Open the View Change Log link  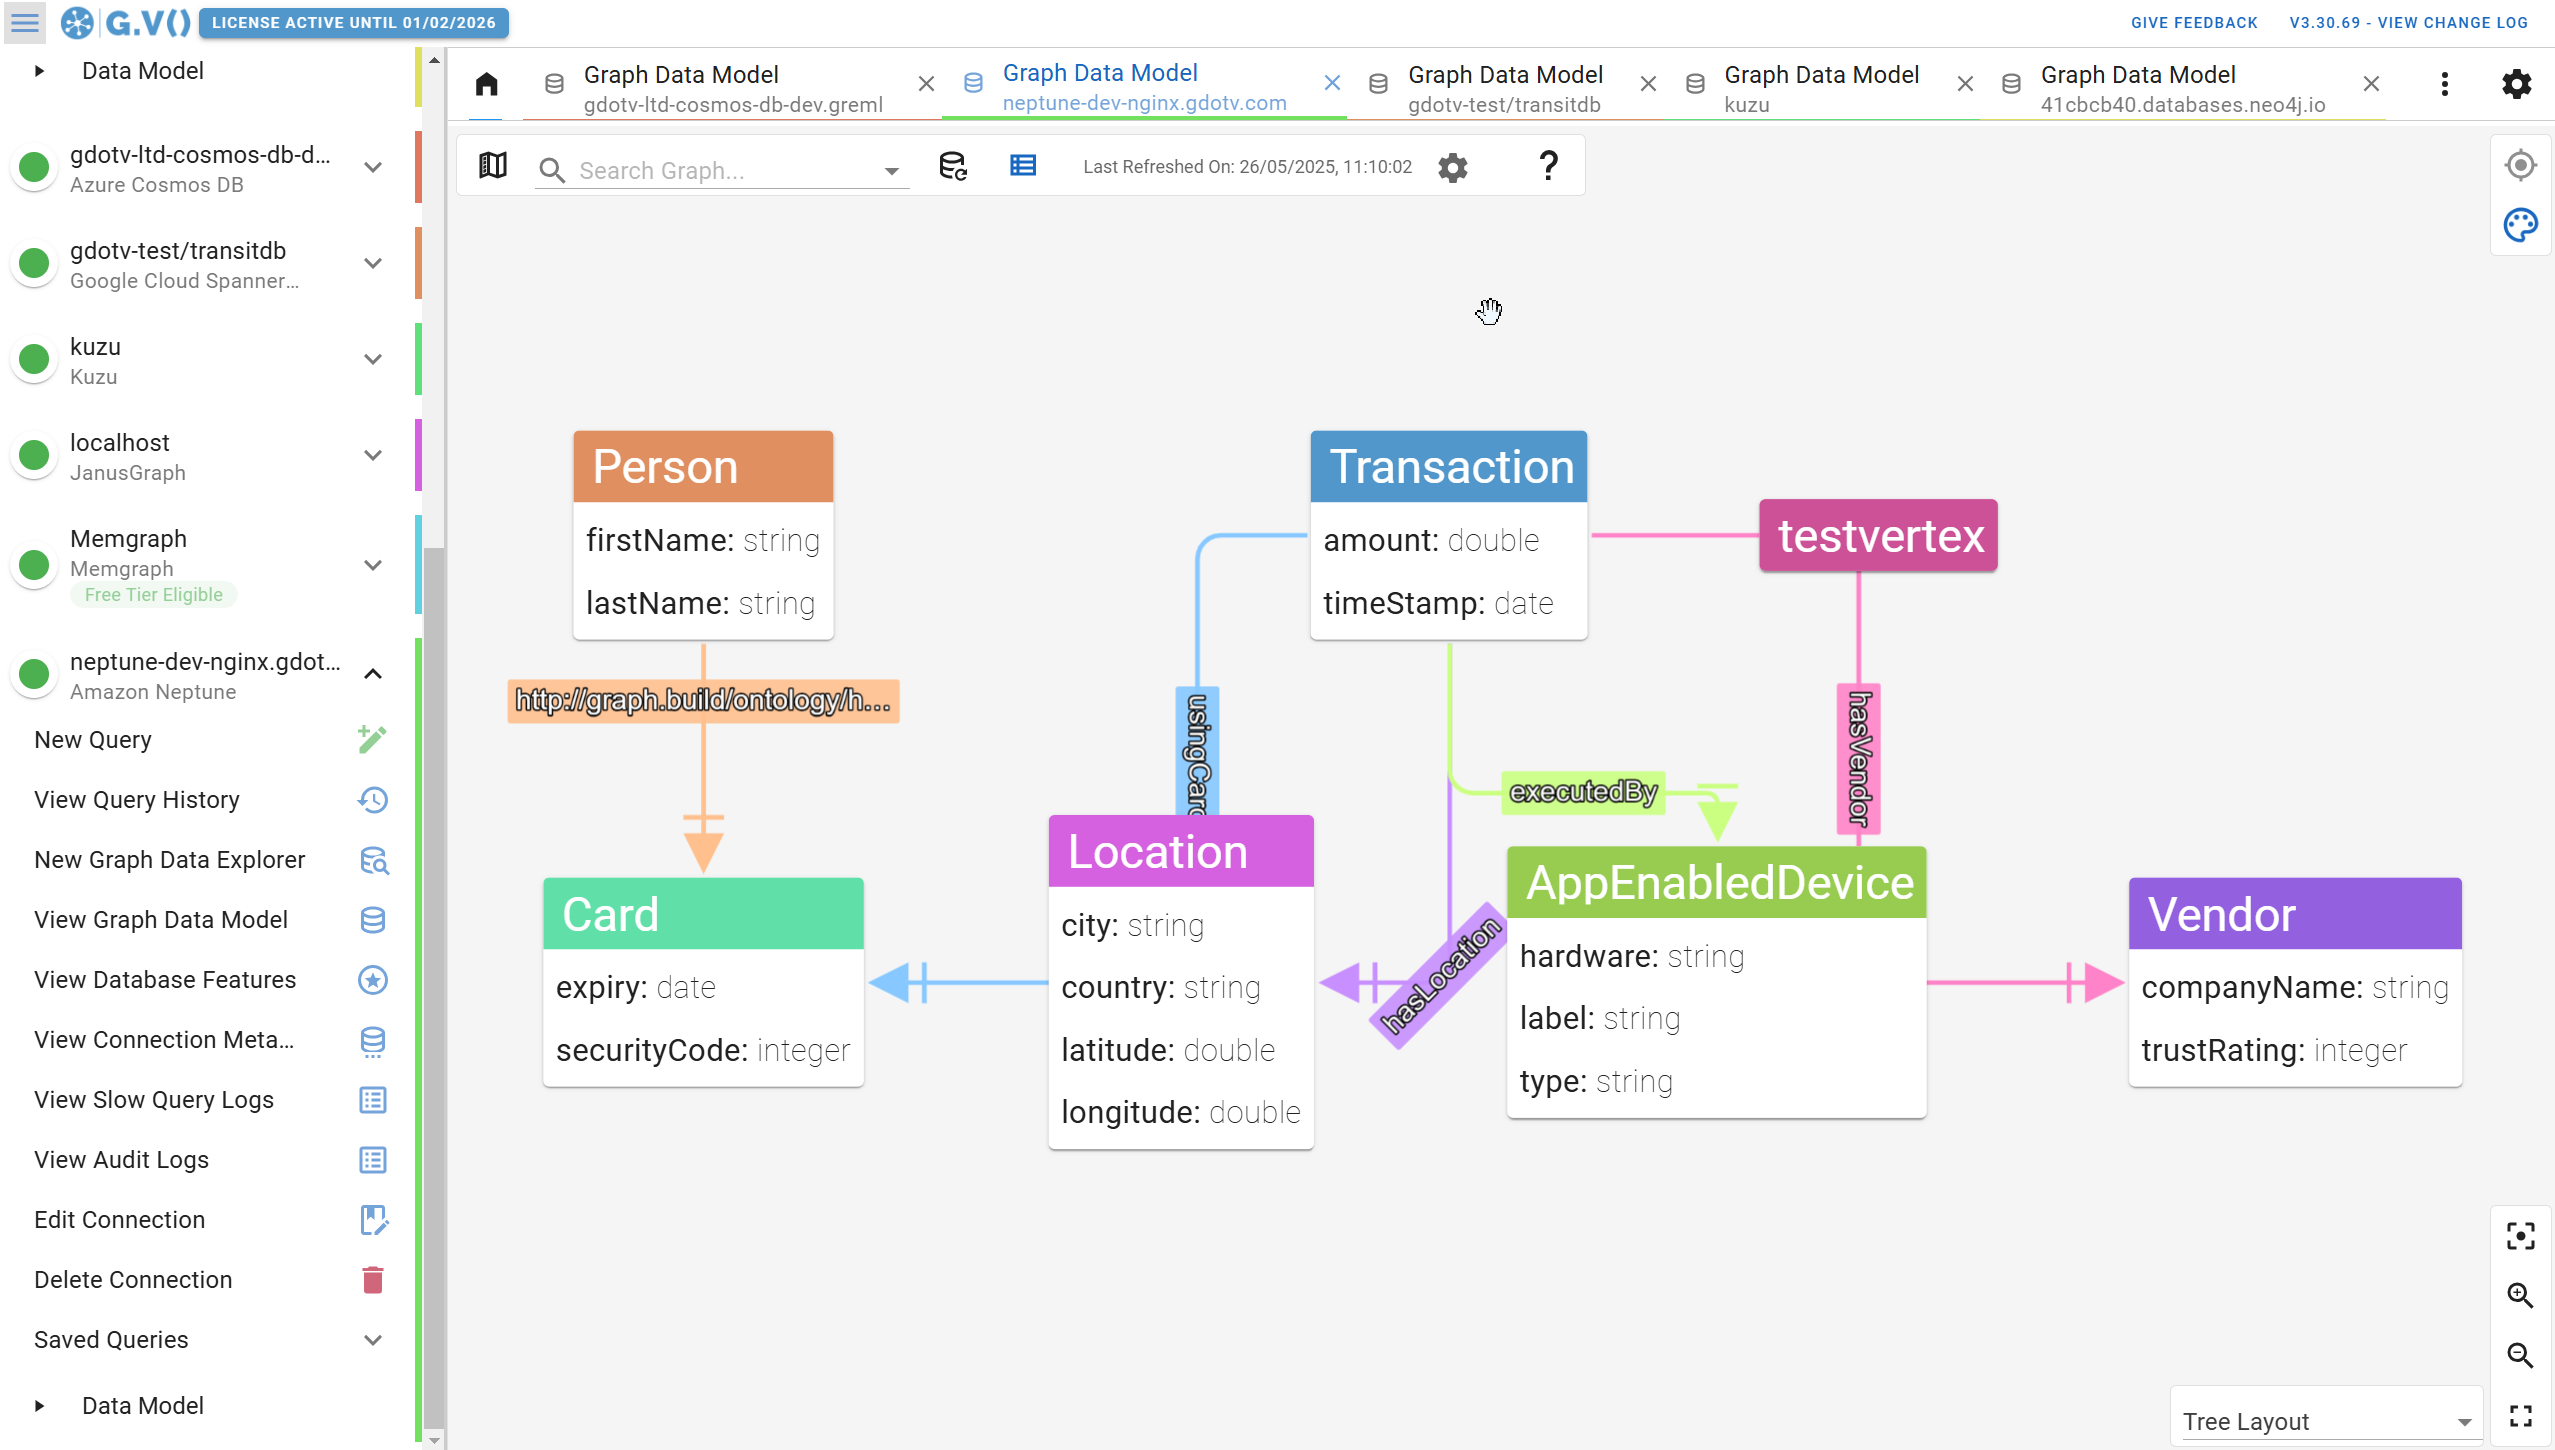pyautogui.click(x=2408, y=23)
